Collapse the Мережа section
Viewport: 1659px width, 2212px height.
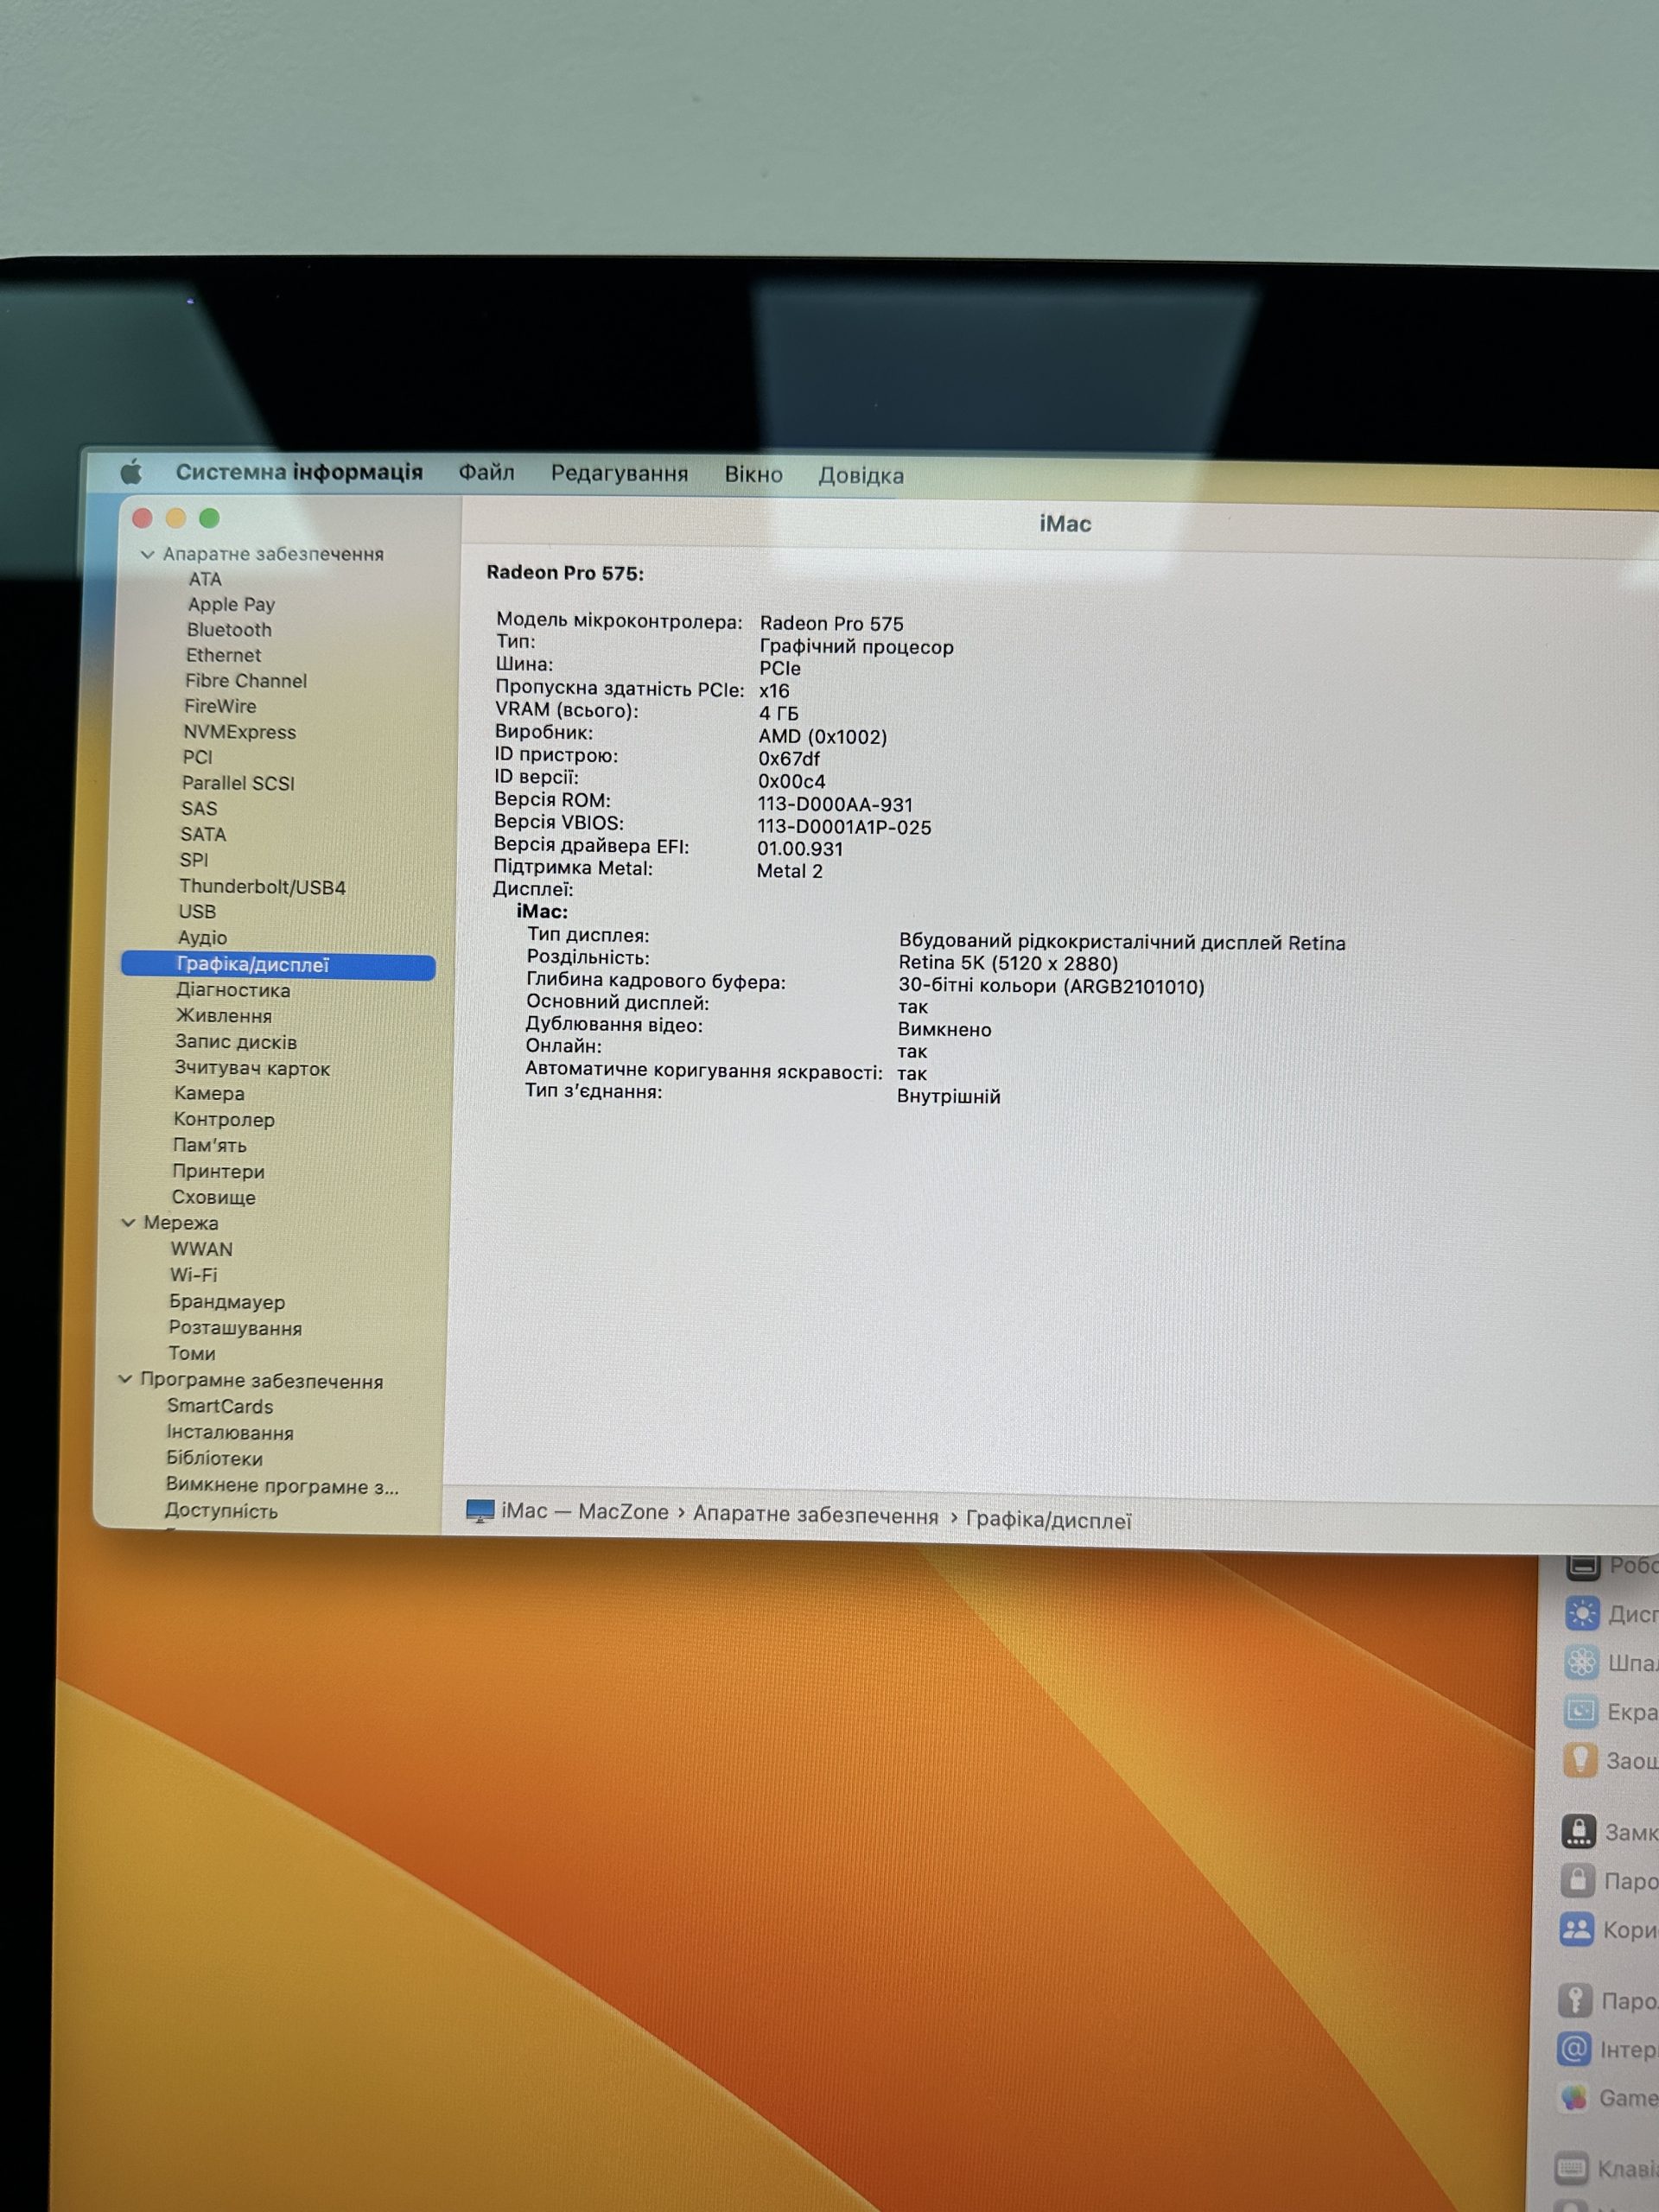click(x=128, y=1222)
